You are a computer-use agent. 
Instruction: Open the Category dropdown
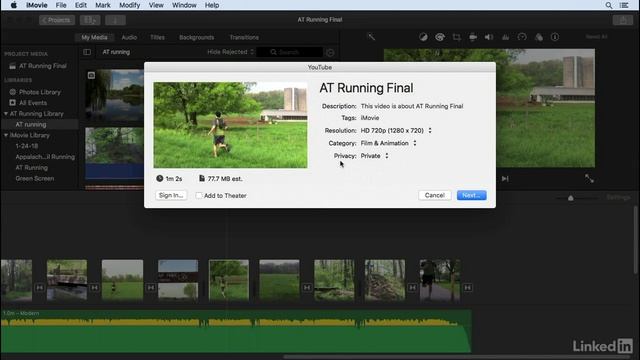click(x=389, y=143)
